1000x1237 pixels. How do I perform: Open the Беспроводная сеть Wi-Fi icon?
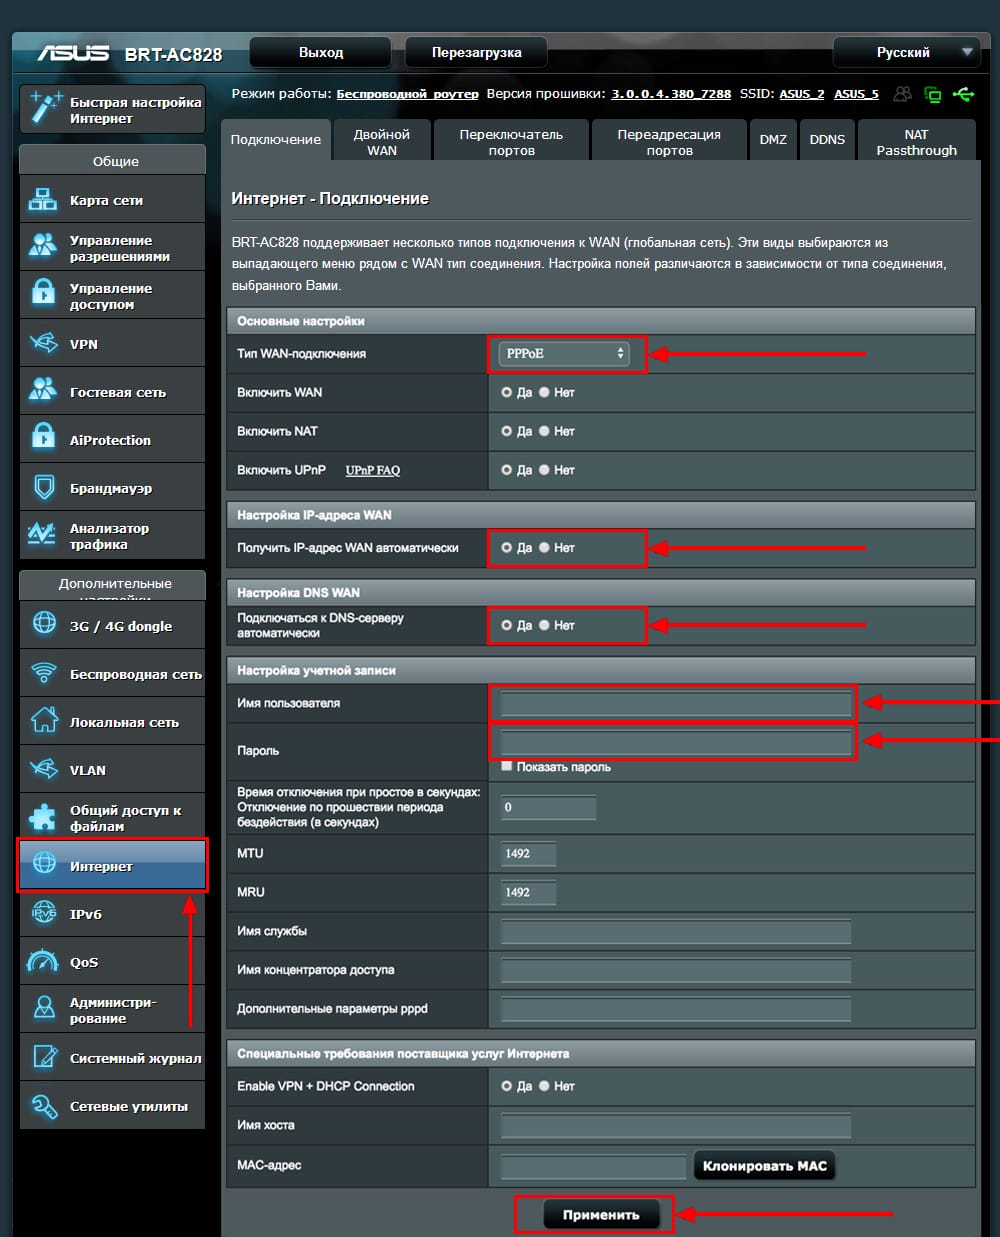click(44, 673)
